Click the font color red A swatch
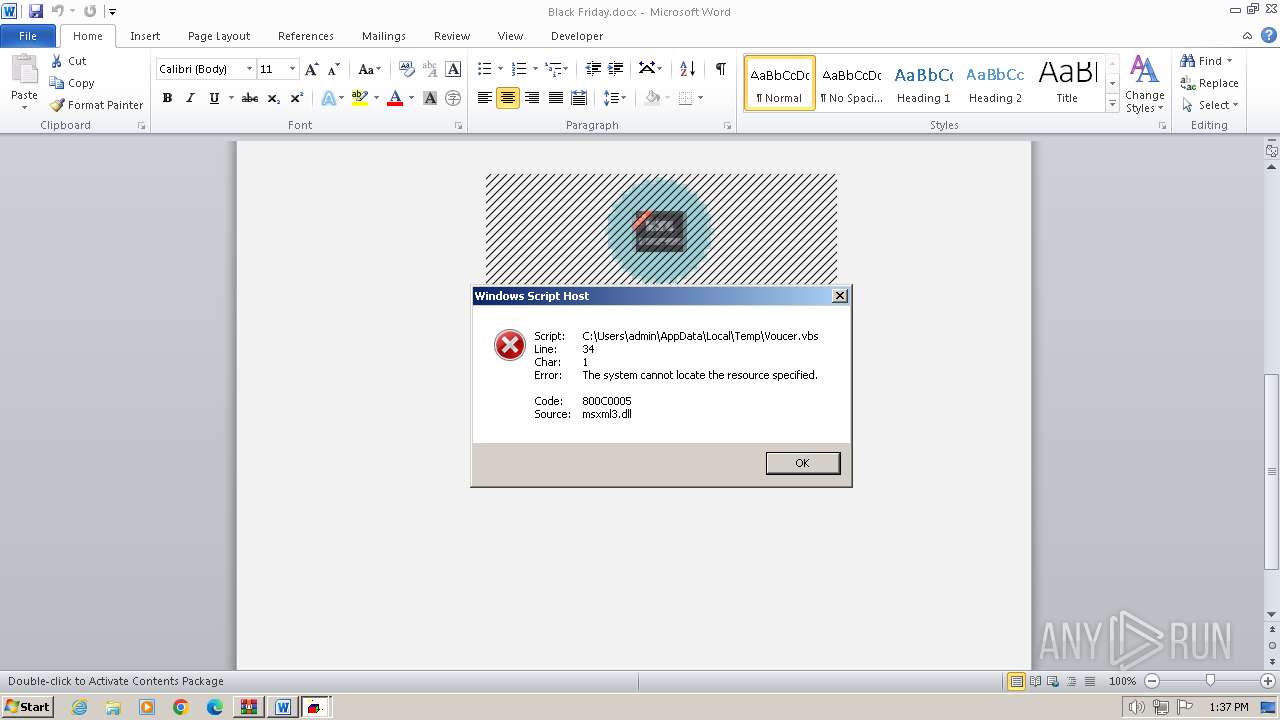The image size is (1280, 720). [x=395, y=98]
